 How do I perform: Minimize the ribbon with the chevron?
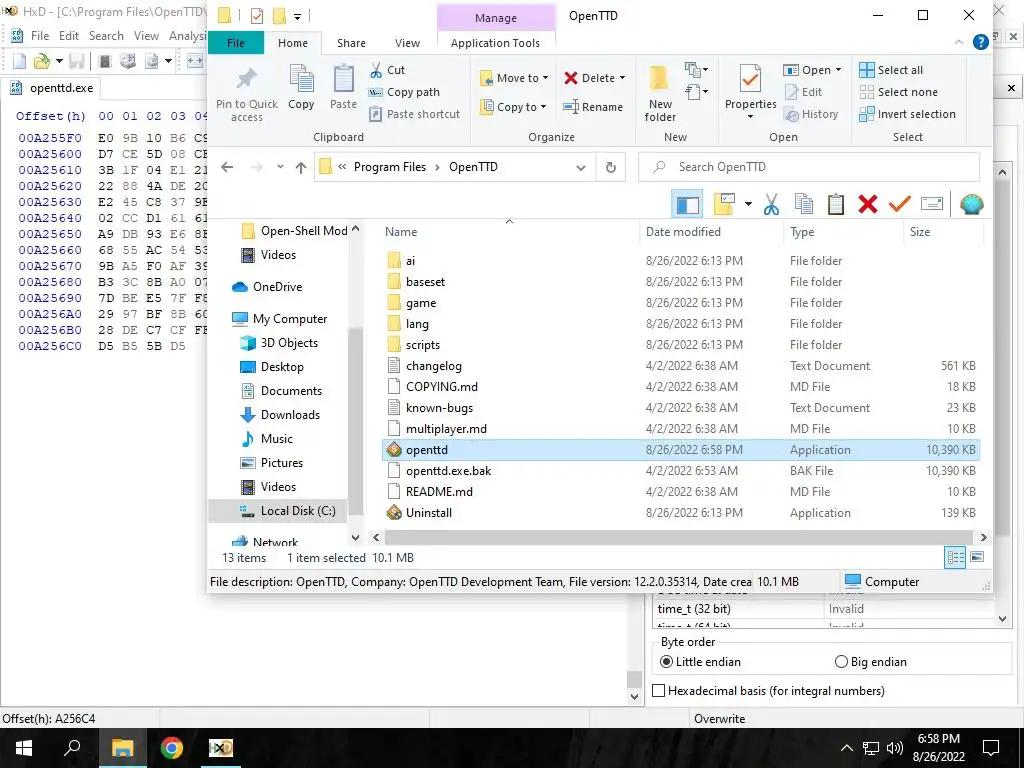click(958, 42)
